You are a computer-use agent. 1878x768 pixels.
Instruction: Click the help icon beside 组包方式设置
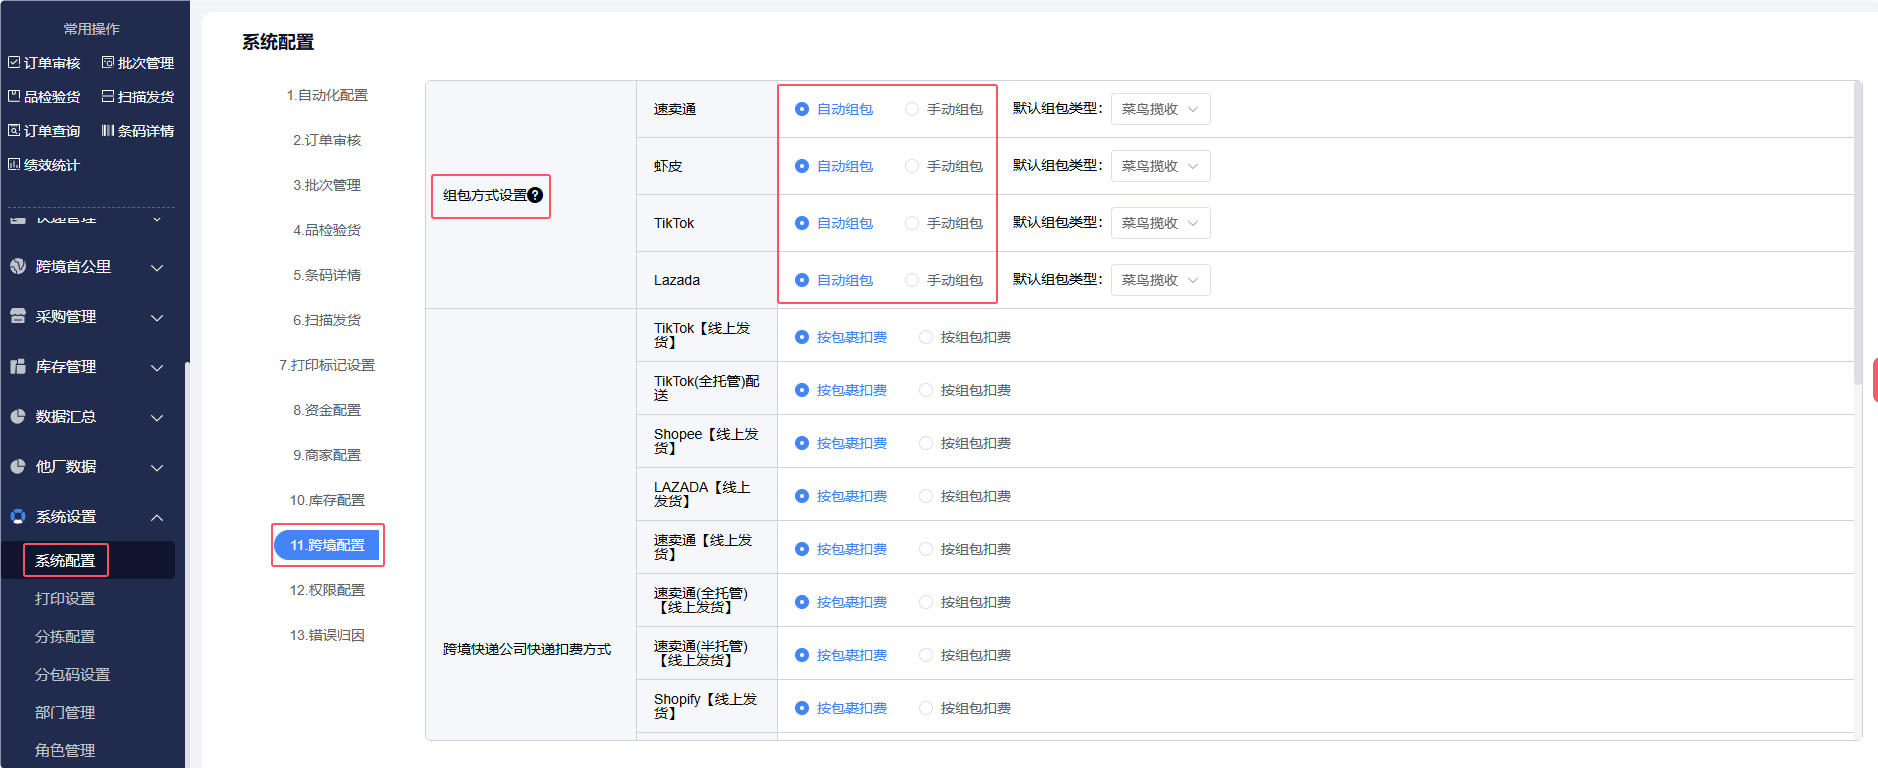point(535,195)
